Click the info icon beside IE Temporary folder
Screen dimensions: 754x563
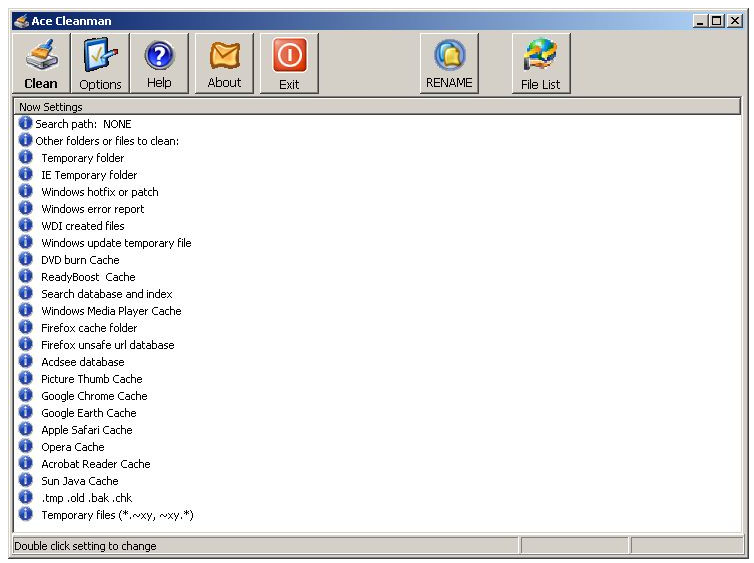point(25,175)
